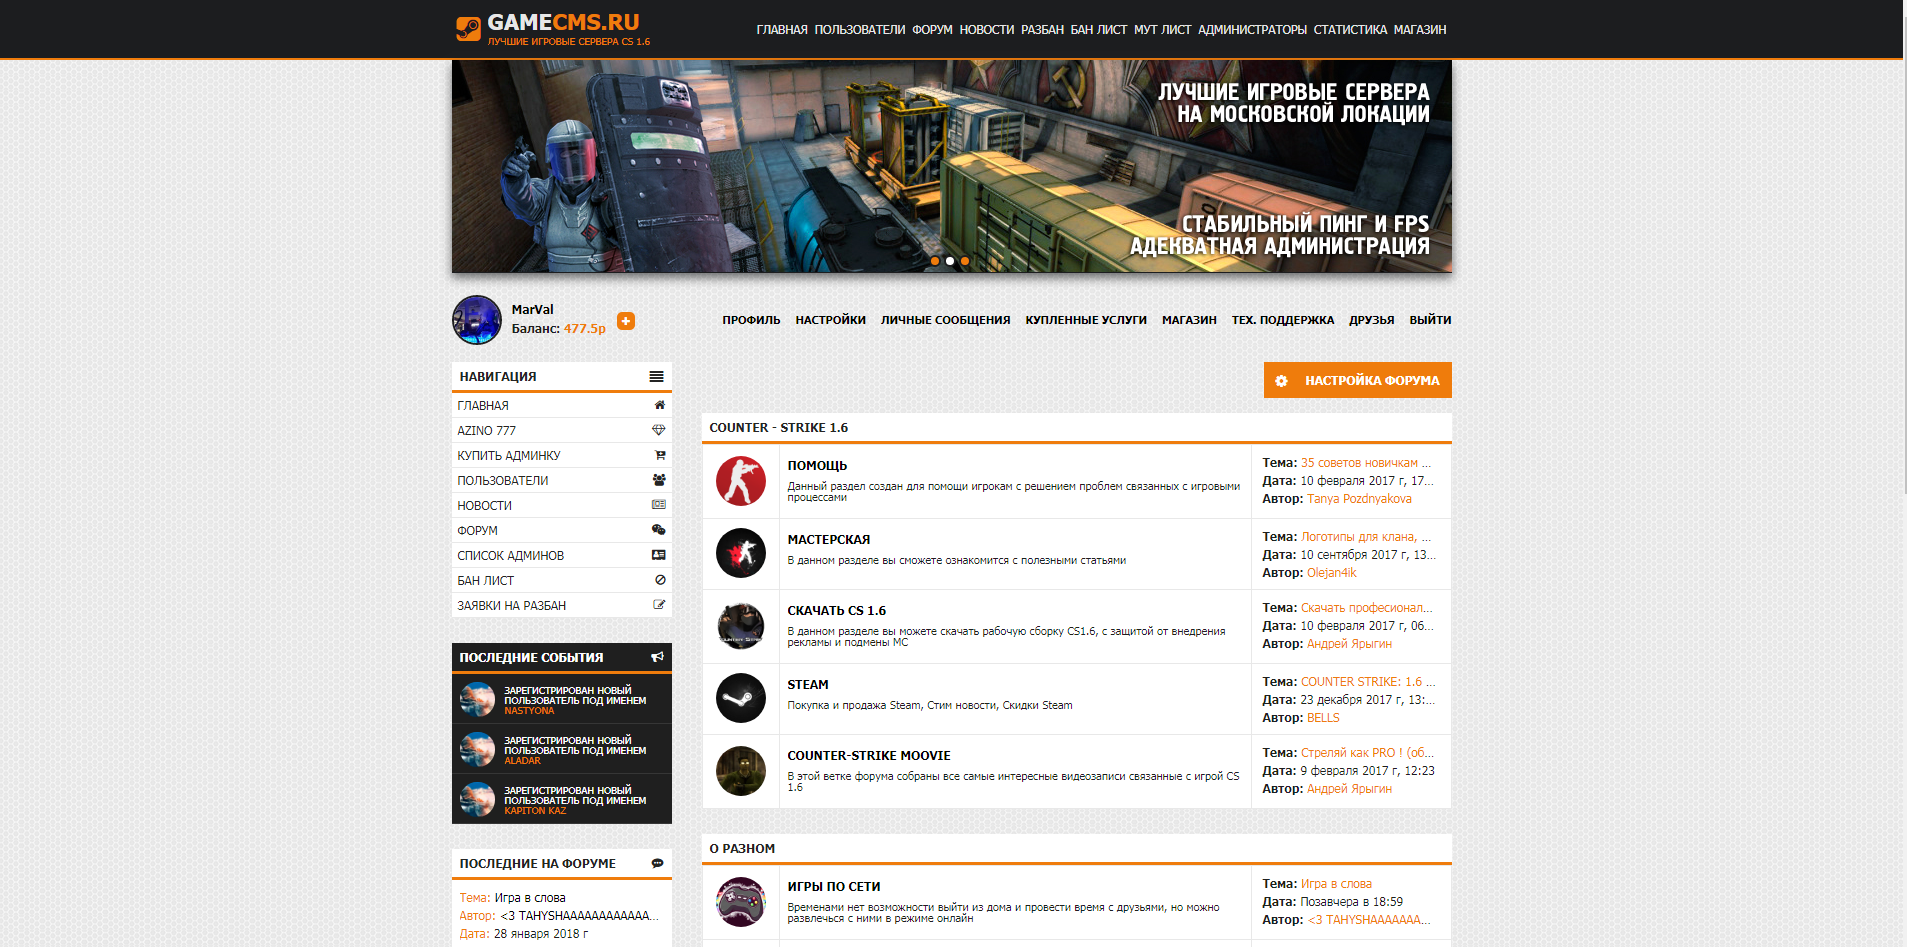Open author Tanya Pozdnyakova's profile
This screenshot has width=1907, height=947.
coord(1359,499)
